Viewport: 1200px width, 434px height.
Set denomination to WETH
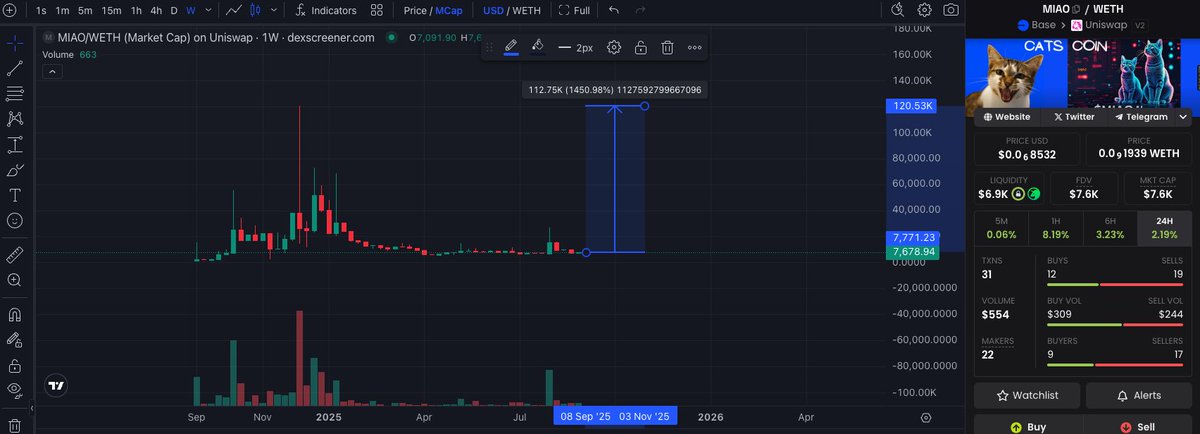click(x=526, y=10)
